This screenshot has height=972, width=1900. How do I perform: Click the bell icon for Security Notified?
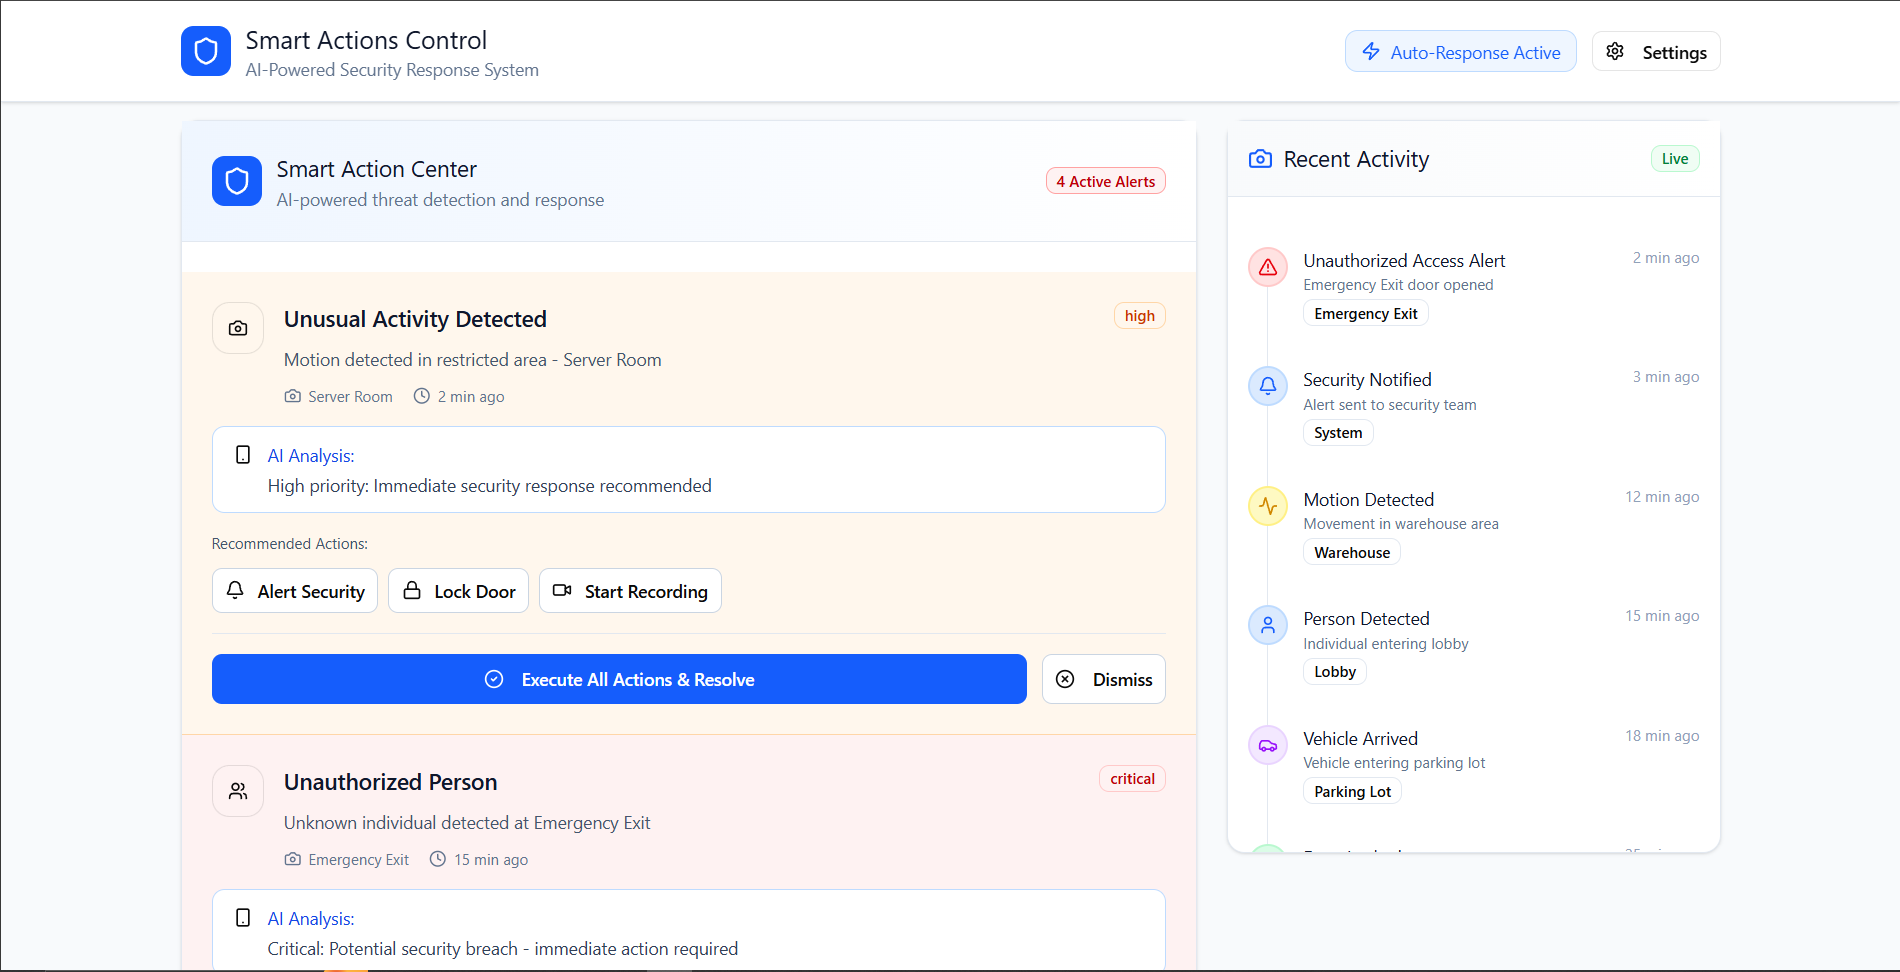coord(1268,386)
